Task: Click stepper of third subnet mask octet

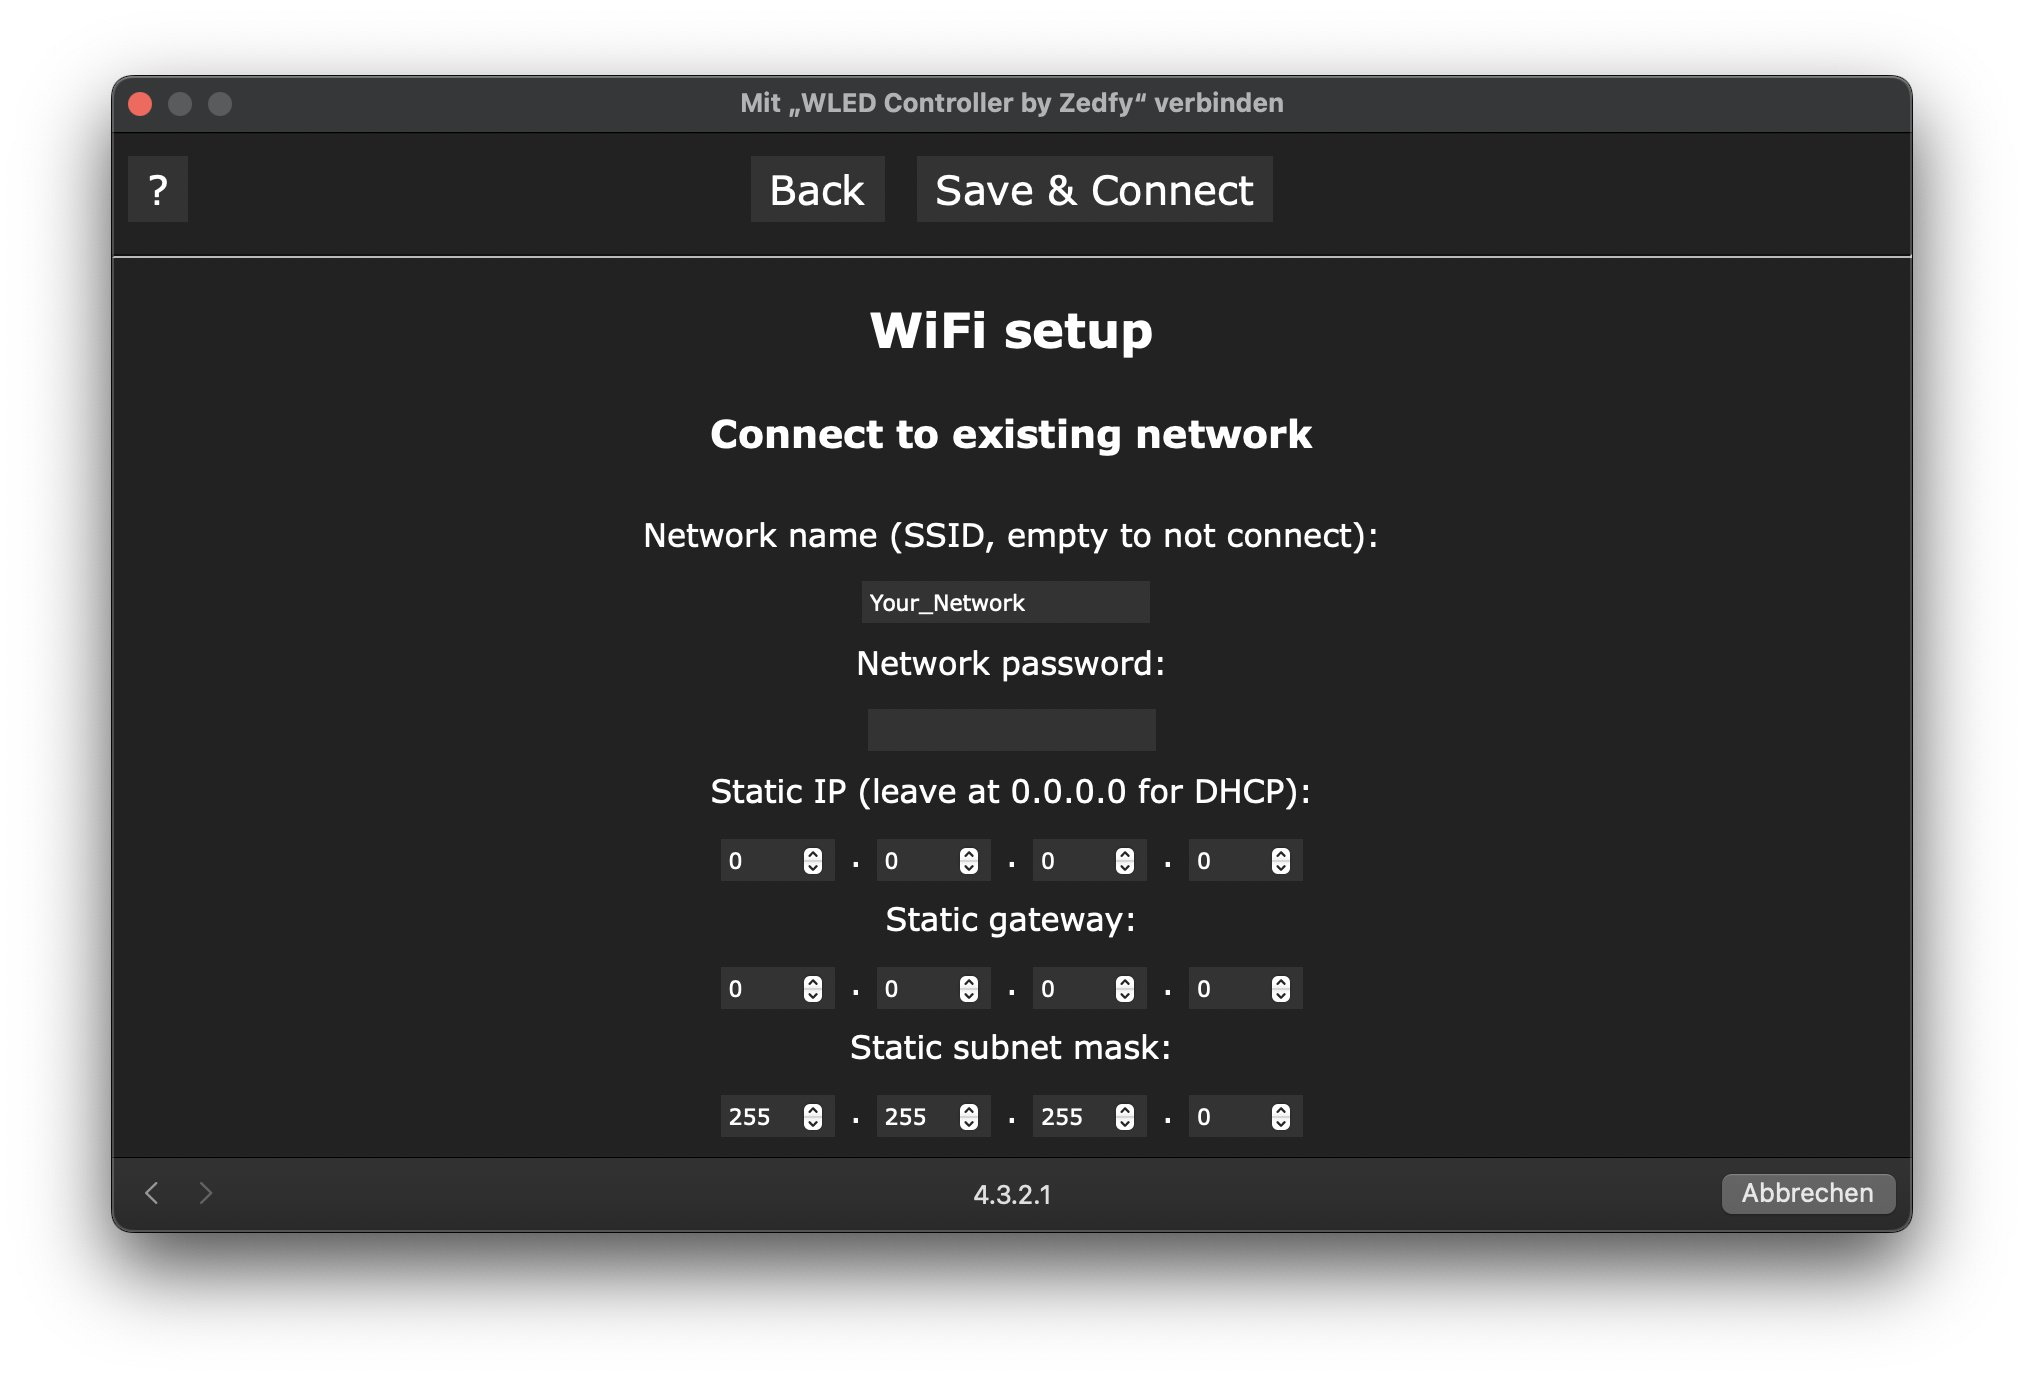Action: pos(1124,1117)
